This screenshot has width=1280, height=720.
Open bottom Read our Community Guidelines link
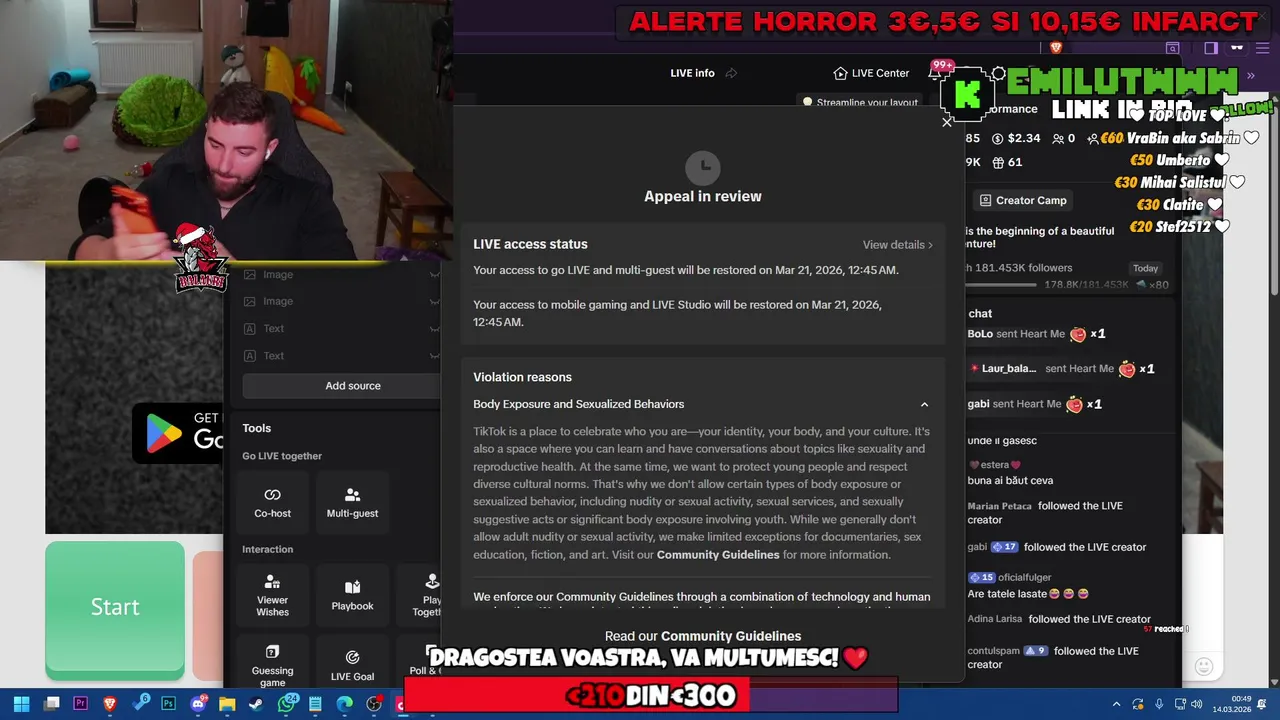pos(703,636)
